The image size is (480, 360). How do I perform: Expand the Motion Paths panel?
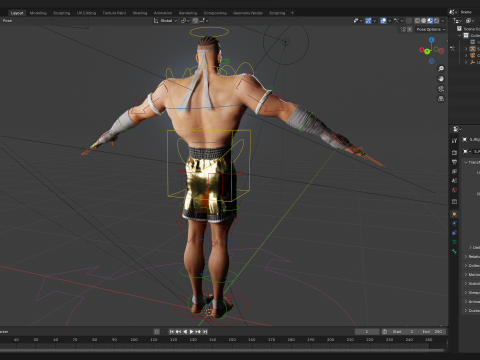click(466, 274)
